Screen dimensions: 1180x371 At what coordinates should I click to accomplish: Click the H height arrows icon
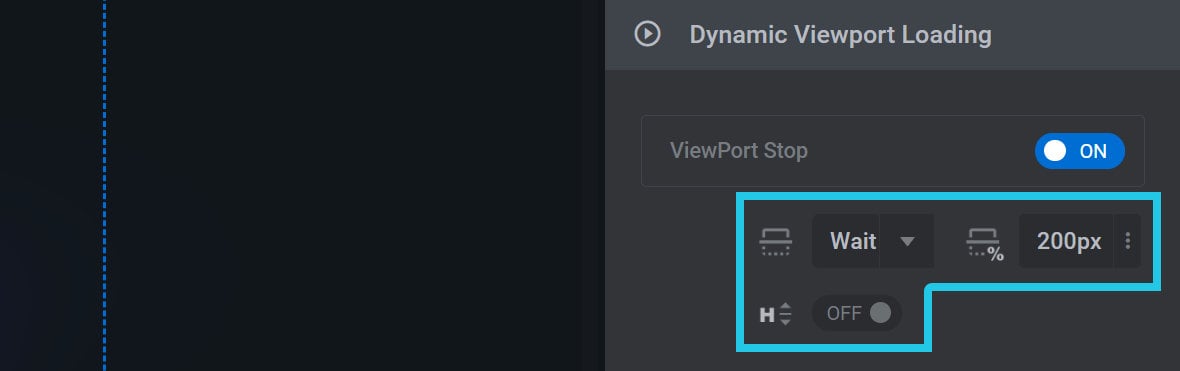pyautogui.click(x=775, y=314)
